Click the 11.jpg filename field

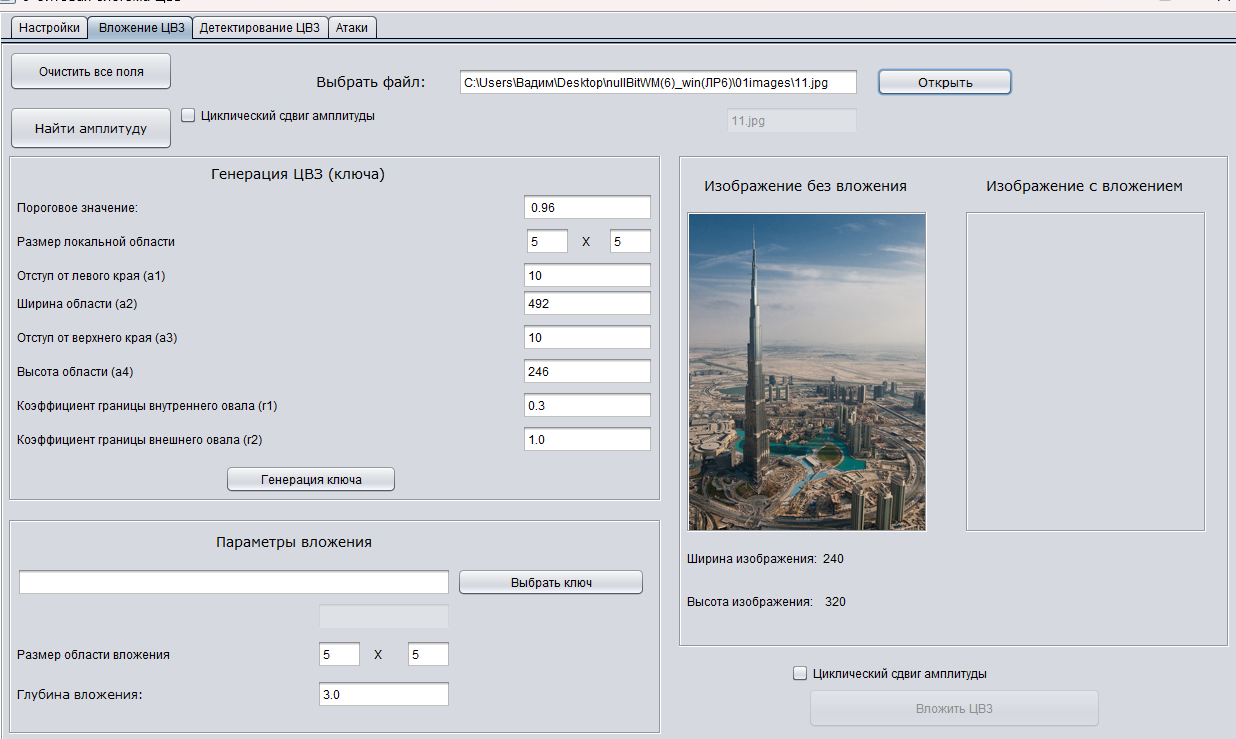(x=791, y=121)
